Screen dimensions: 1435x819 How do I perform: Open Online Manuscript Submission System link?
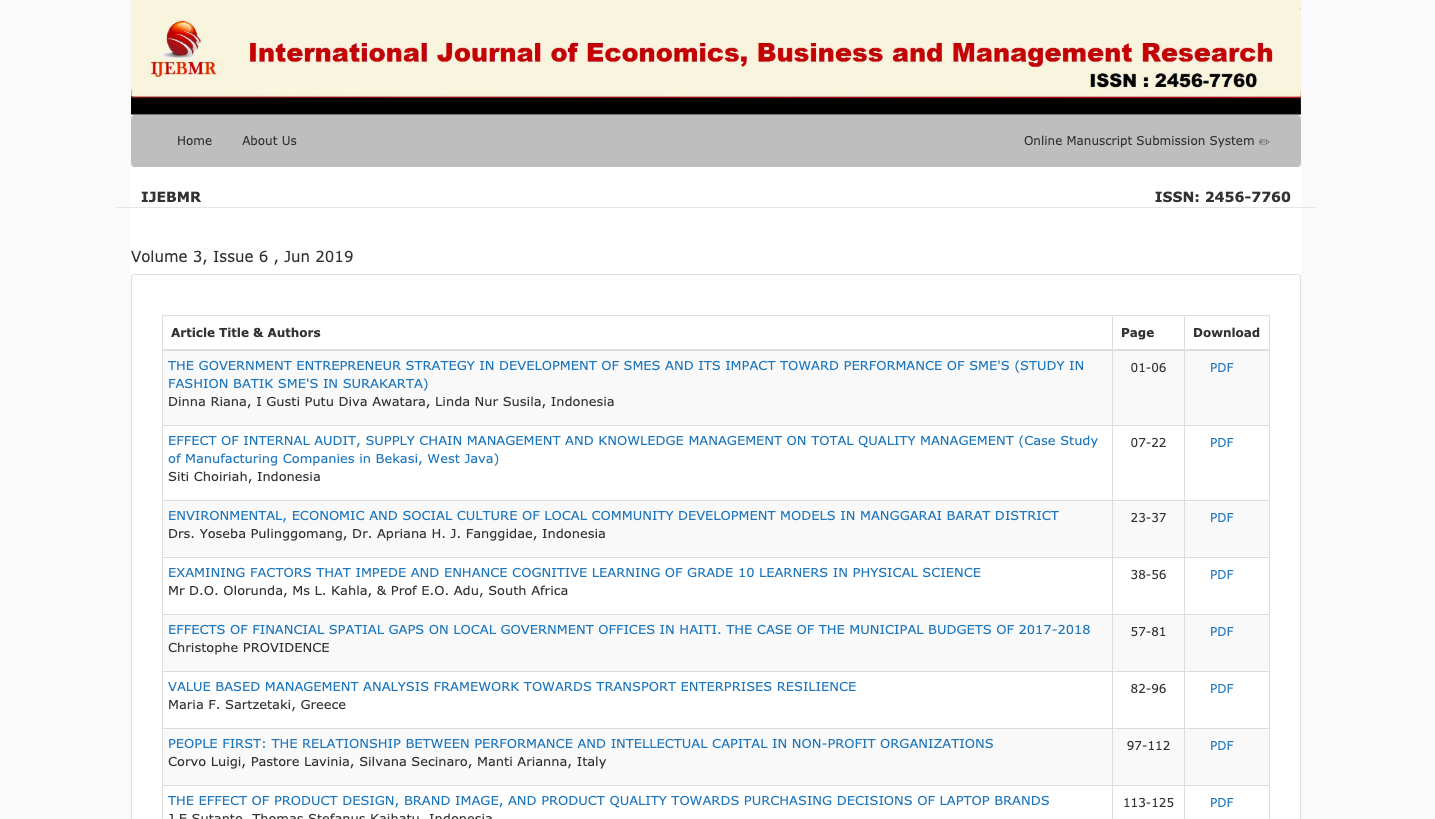1138,141
